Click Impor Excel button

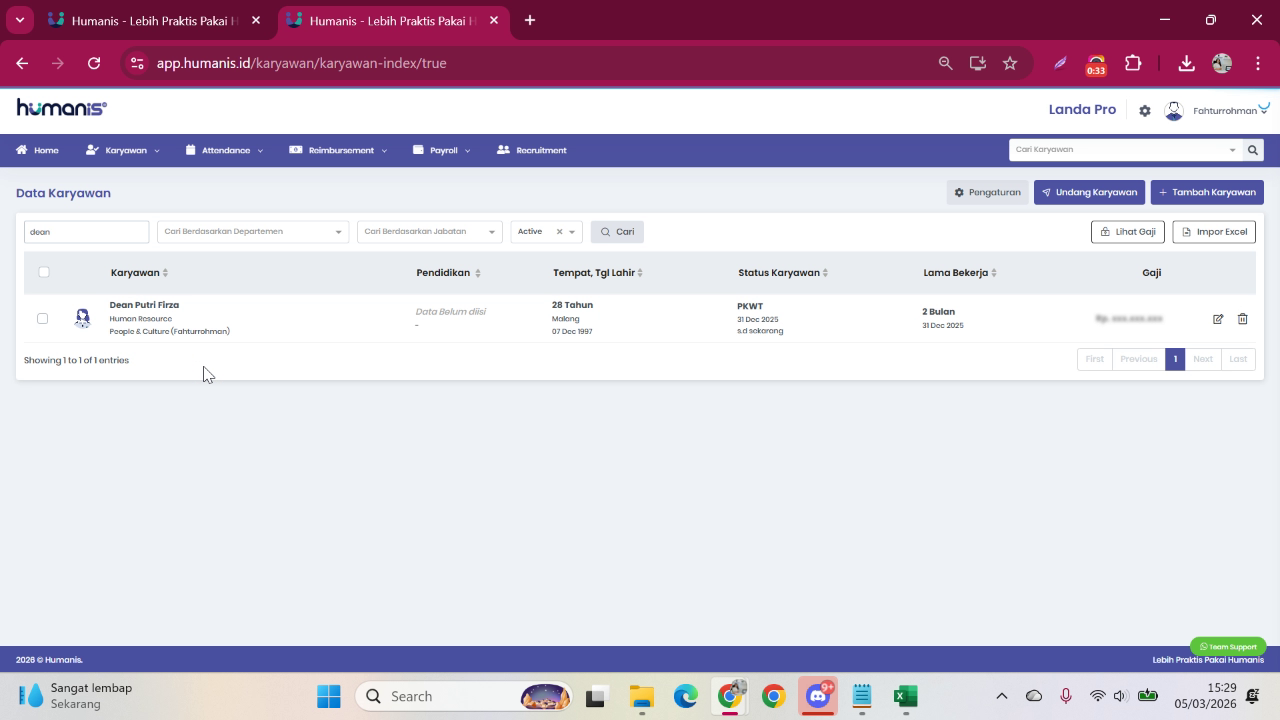1214,232
